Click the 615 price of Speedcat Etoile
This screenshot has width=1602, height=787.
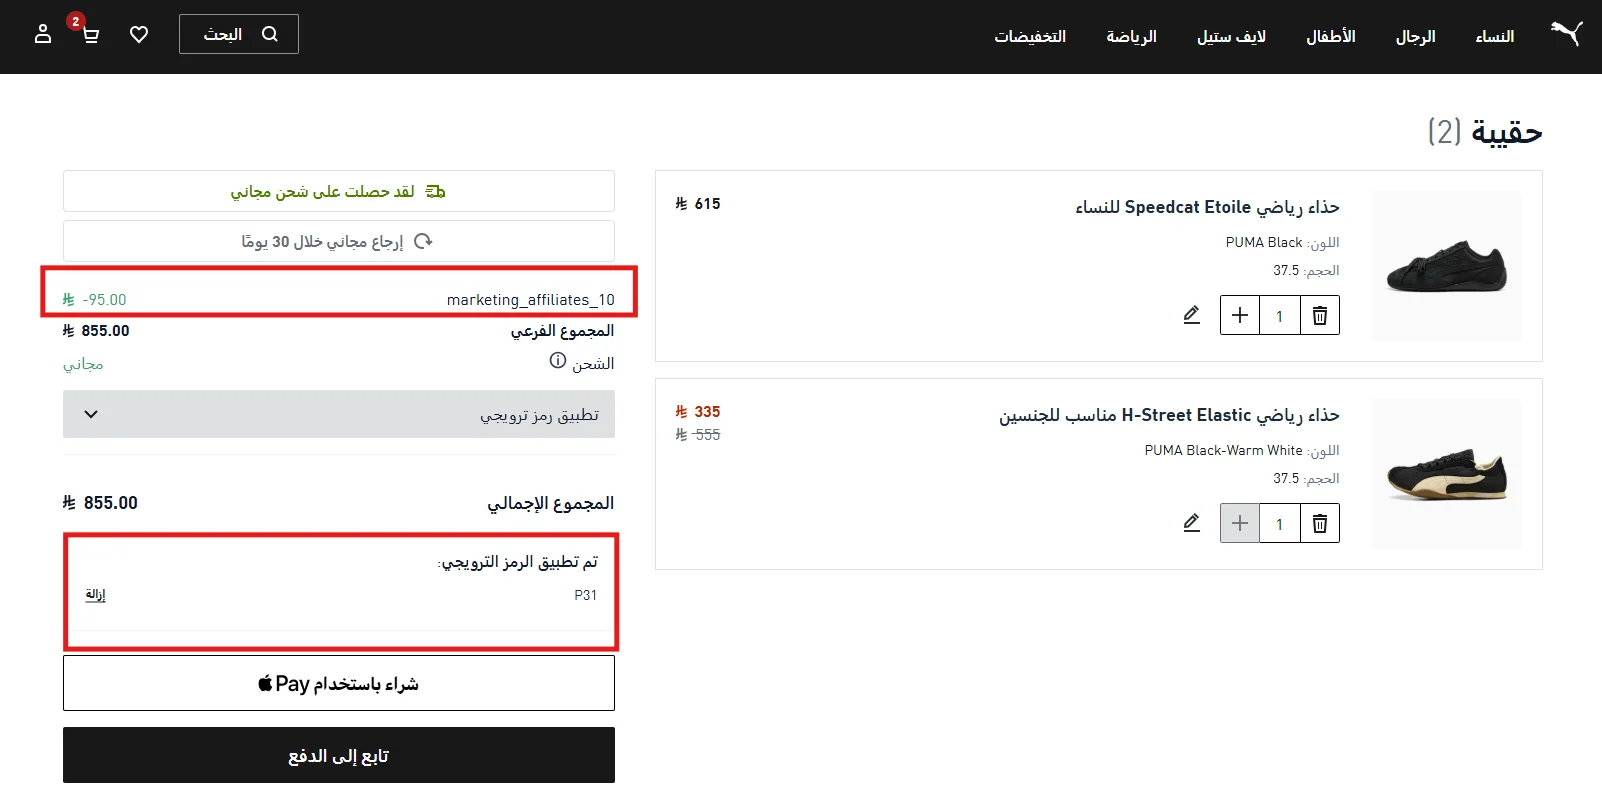point(698,203)
